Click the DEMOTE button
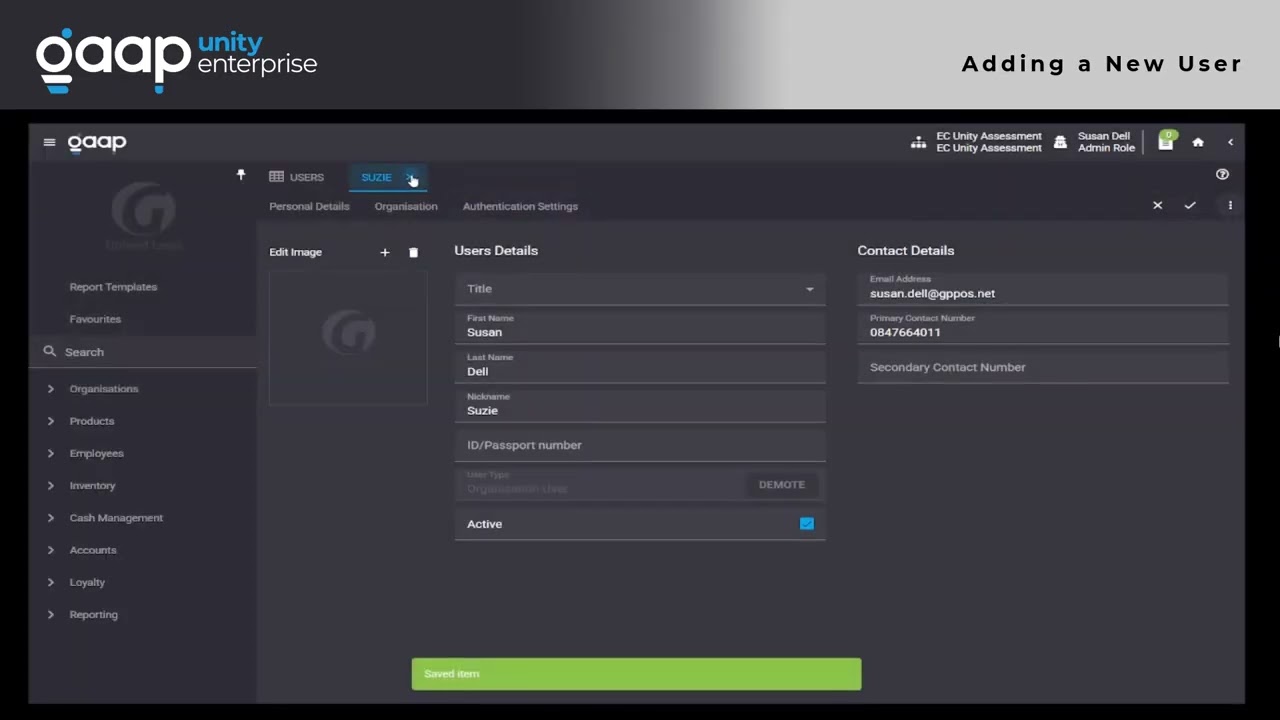The height and width of the screenshot is (720, 1280). [x=782, y=484]
